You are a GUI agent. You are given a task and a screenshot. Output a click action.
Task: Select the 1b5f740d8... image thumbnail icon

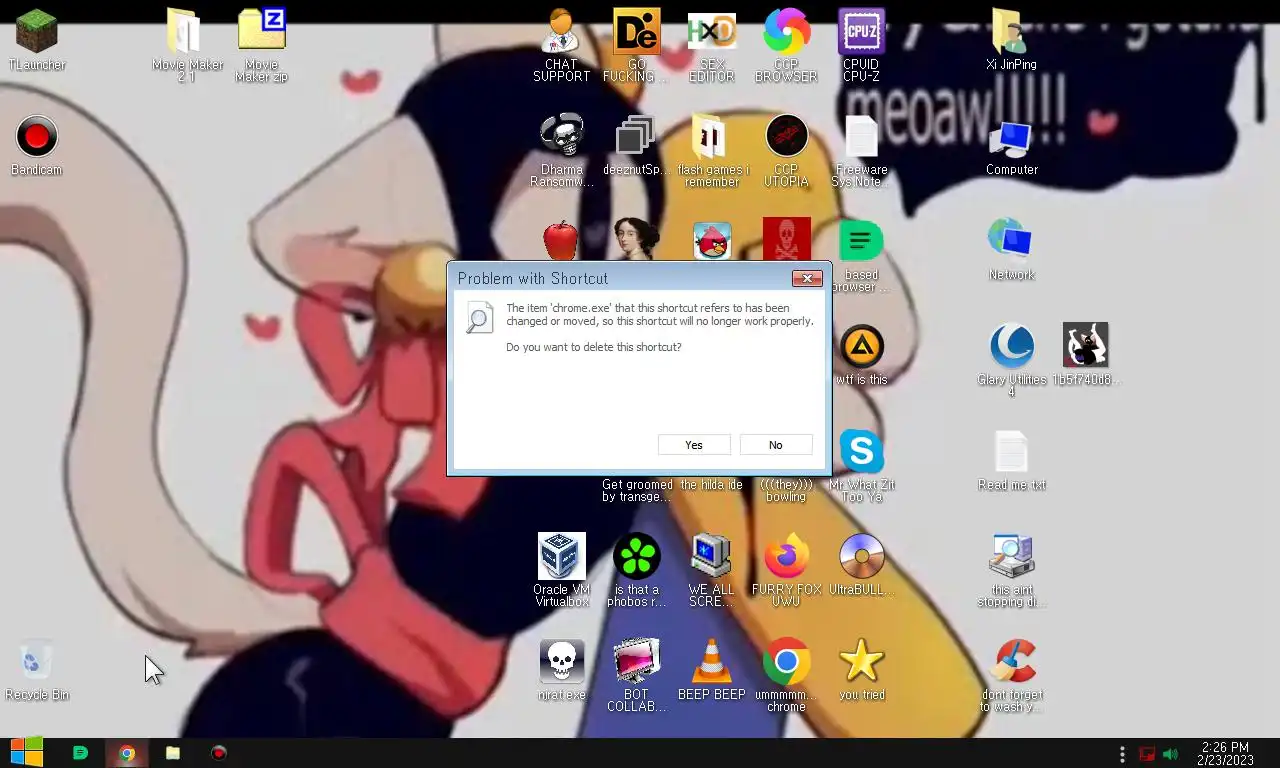tap(1086, 353)
